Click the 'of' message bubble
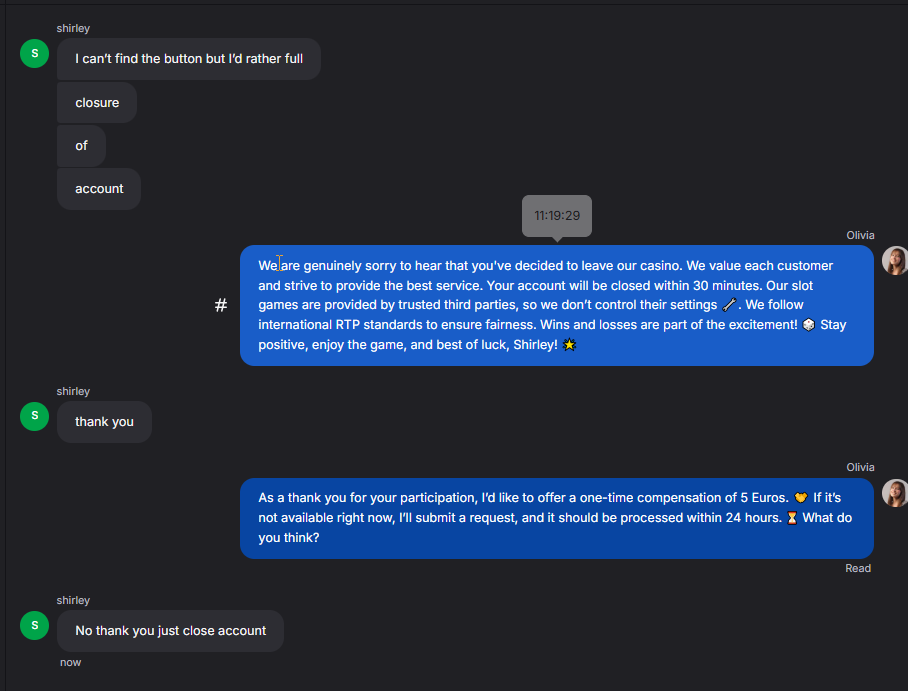 (81, 146)
